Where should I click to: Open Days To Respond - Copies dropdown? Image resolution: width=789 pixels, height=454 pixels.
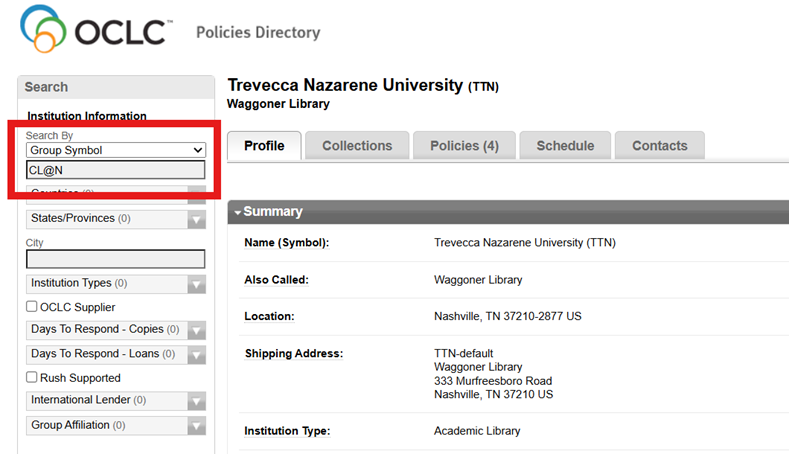pyautogui.click(x=197, y=330)
